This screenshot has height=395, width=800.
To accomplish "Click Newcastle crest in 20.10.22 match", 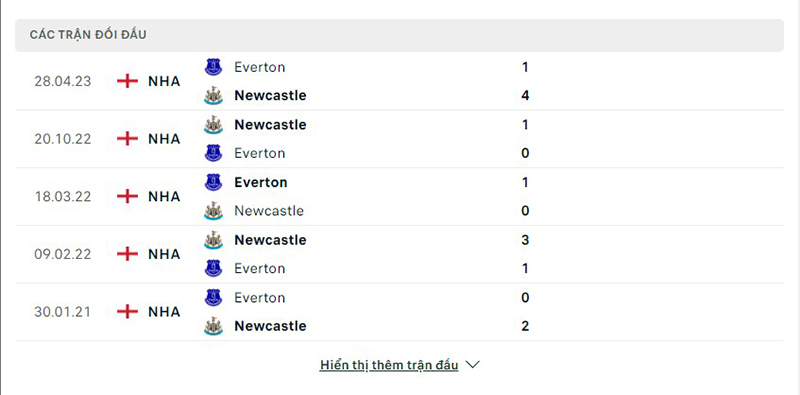I will pos(213,125).
